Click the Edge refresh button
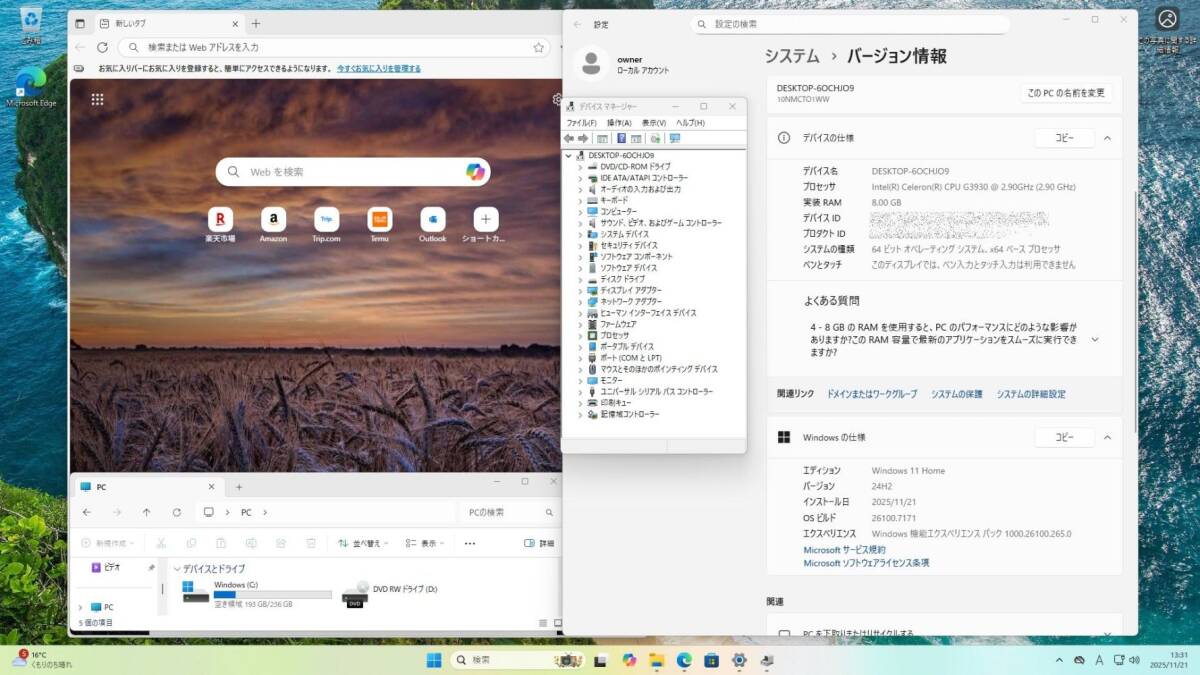 pyautogui.click(x=102, y=47)
